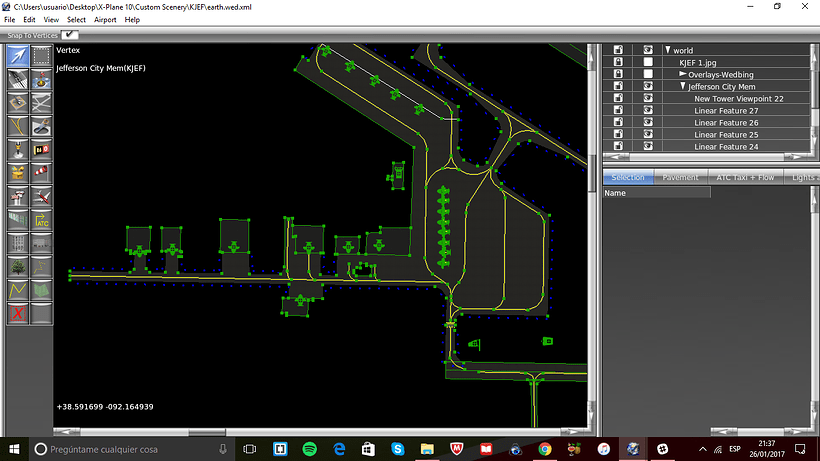Screen dimensions: 820x461
Task: Select the Runway tool
Action: [x=18, y=79]
